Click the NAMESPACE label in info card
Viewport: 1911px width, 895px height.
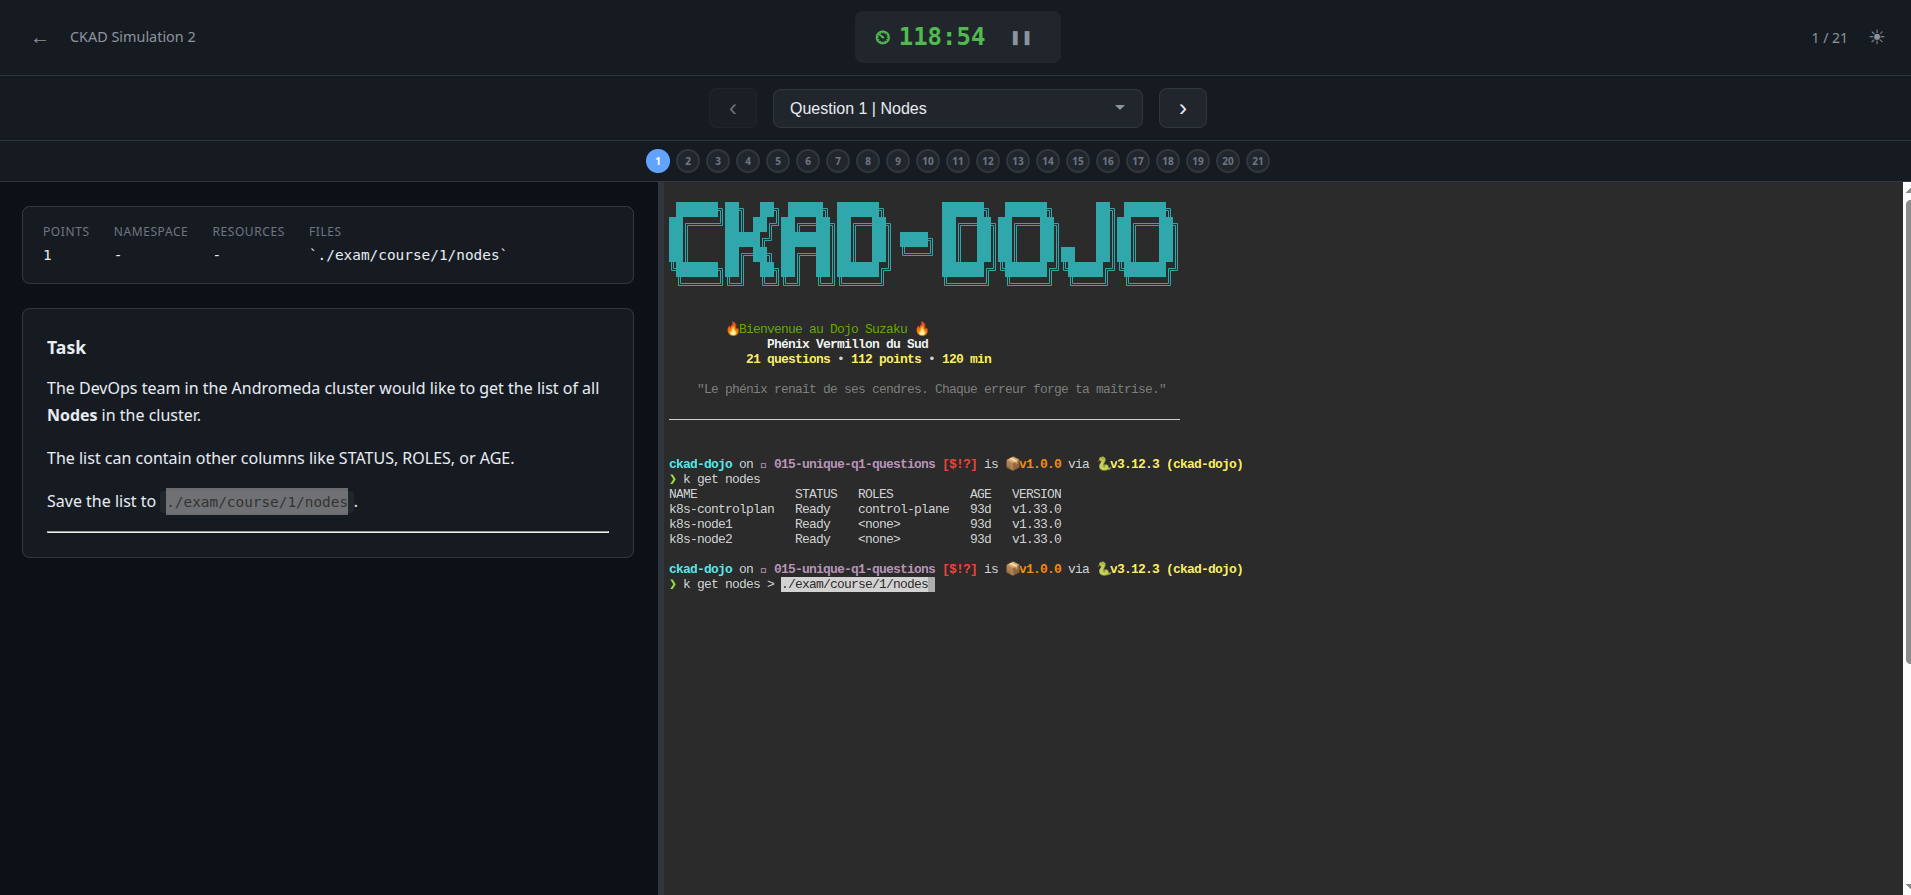tap(151, 231)
